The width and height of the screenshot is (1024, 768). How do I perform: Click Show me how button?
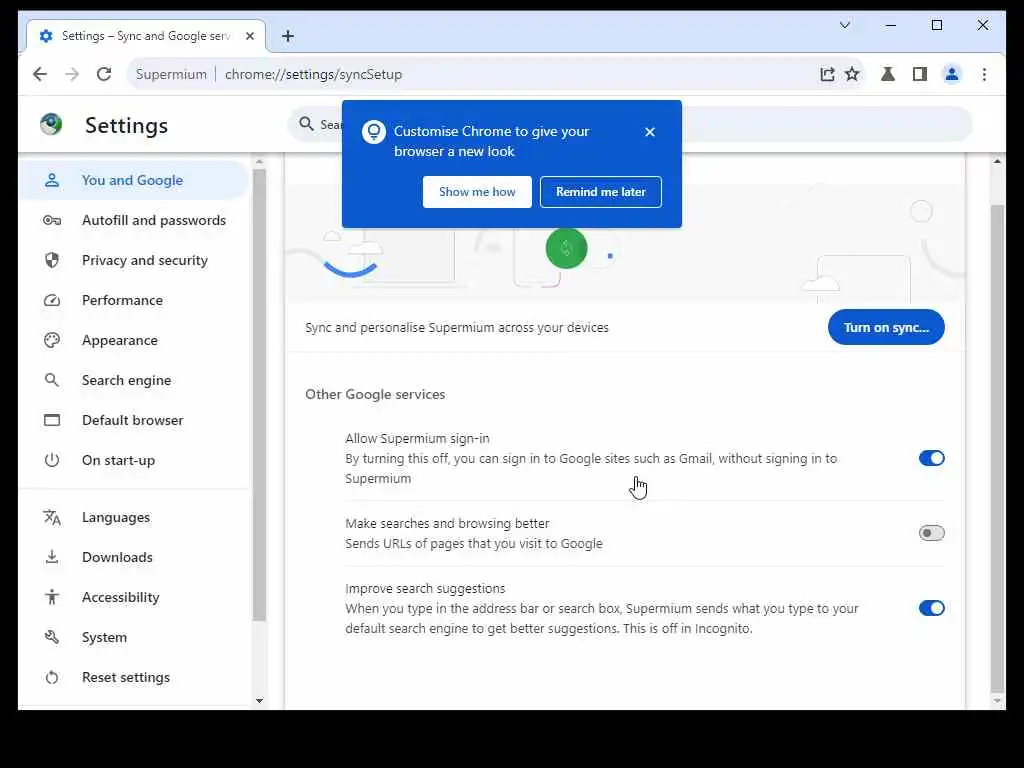(x=477, y=192)
